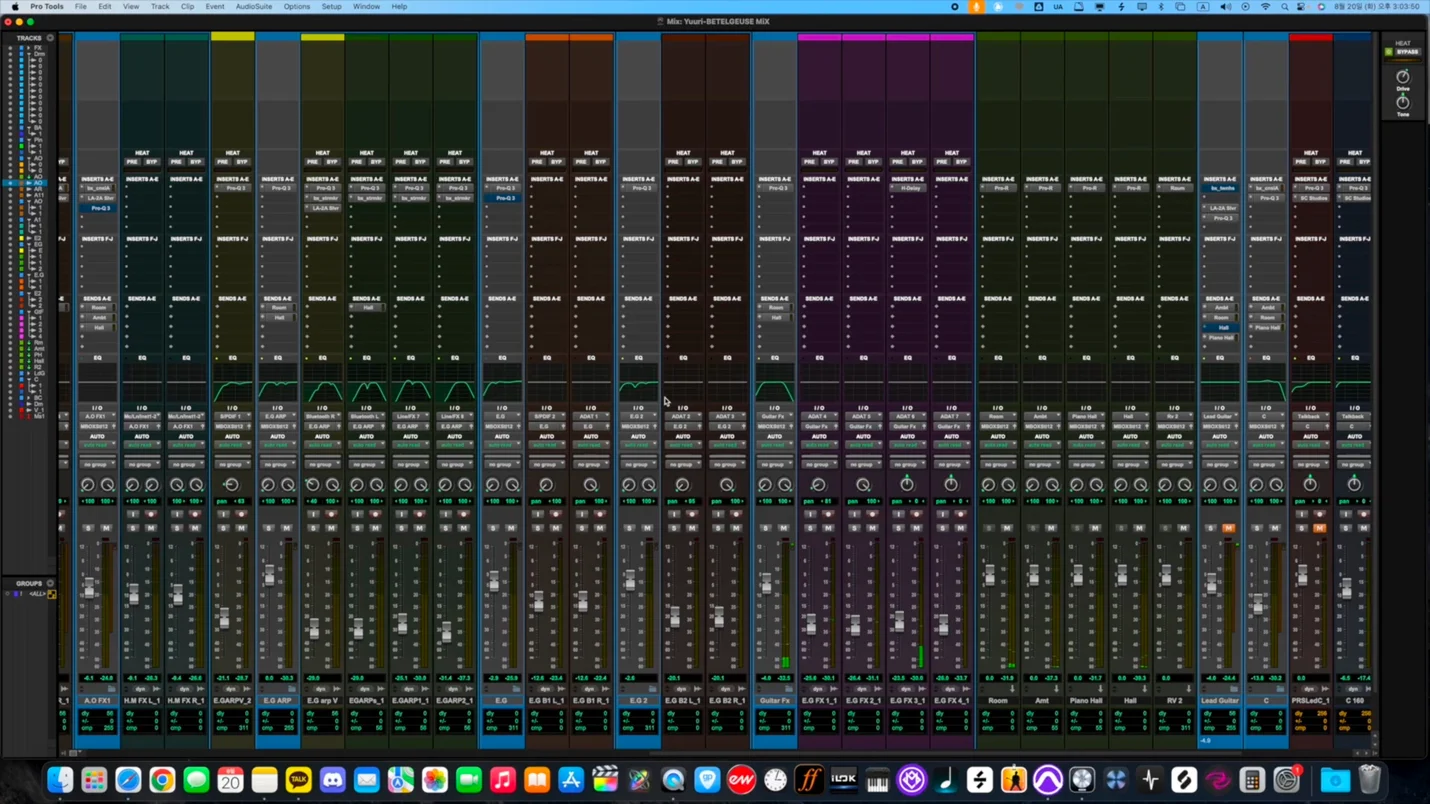Bypass the HEAT section at top right
Image resolution: width=1430 pixels, height=804 pixels.
(1408, 52)
